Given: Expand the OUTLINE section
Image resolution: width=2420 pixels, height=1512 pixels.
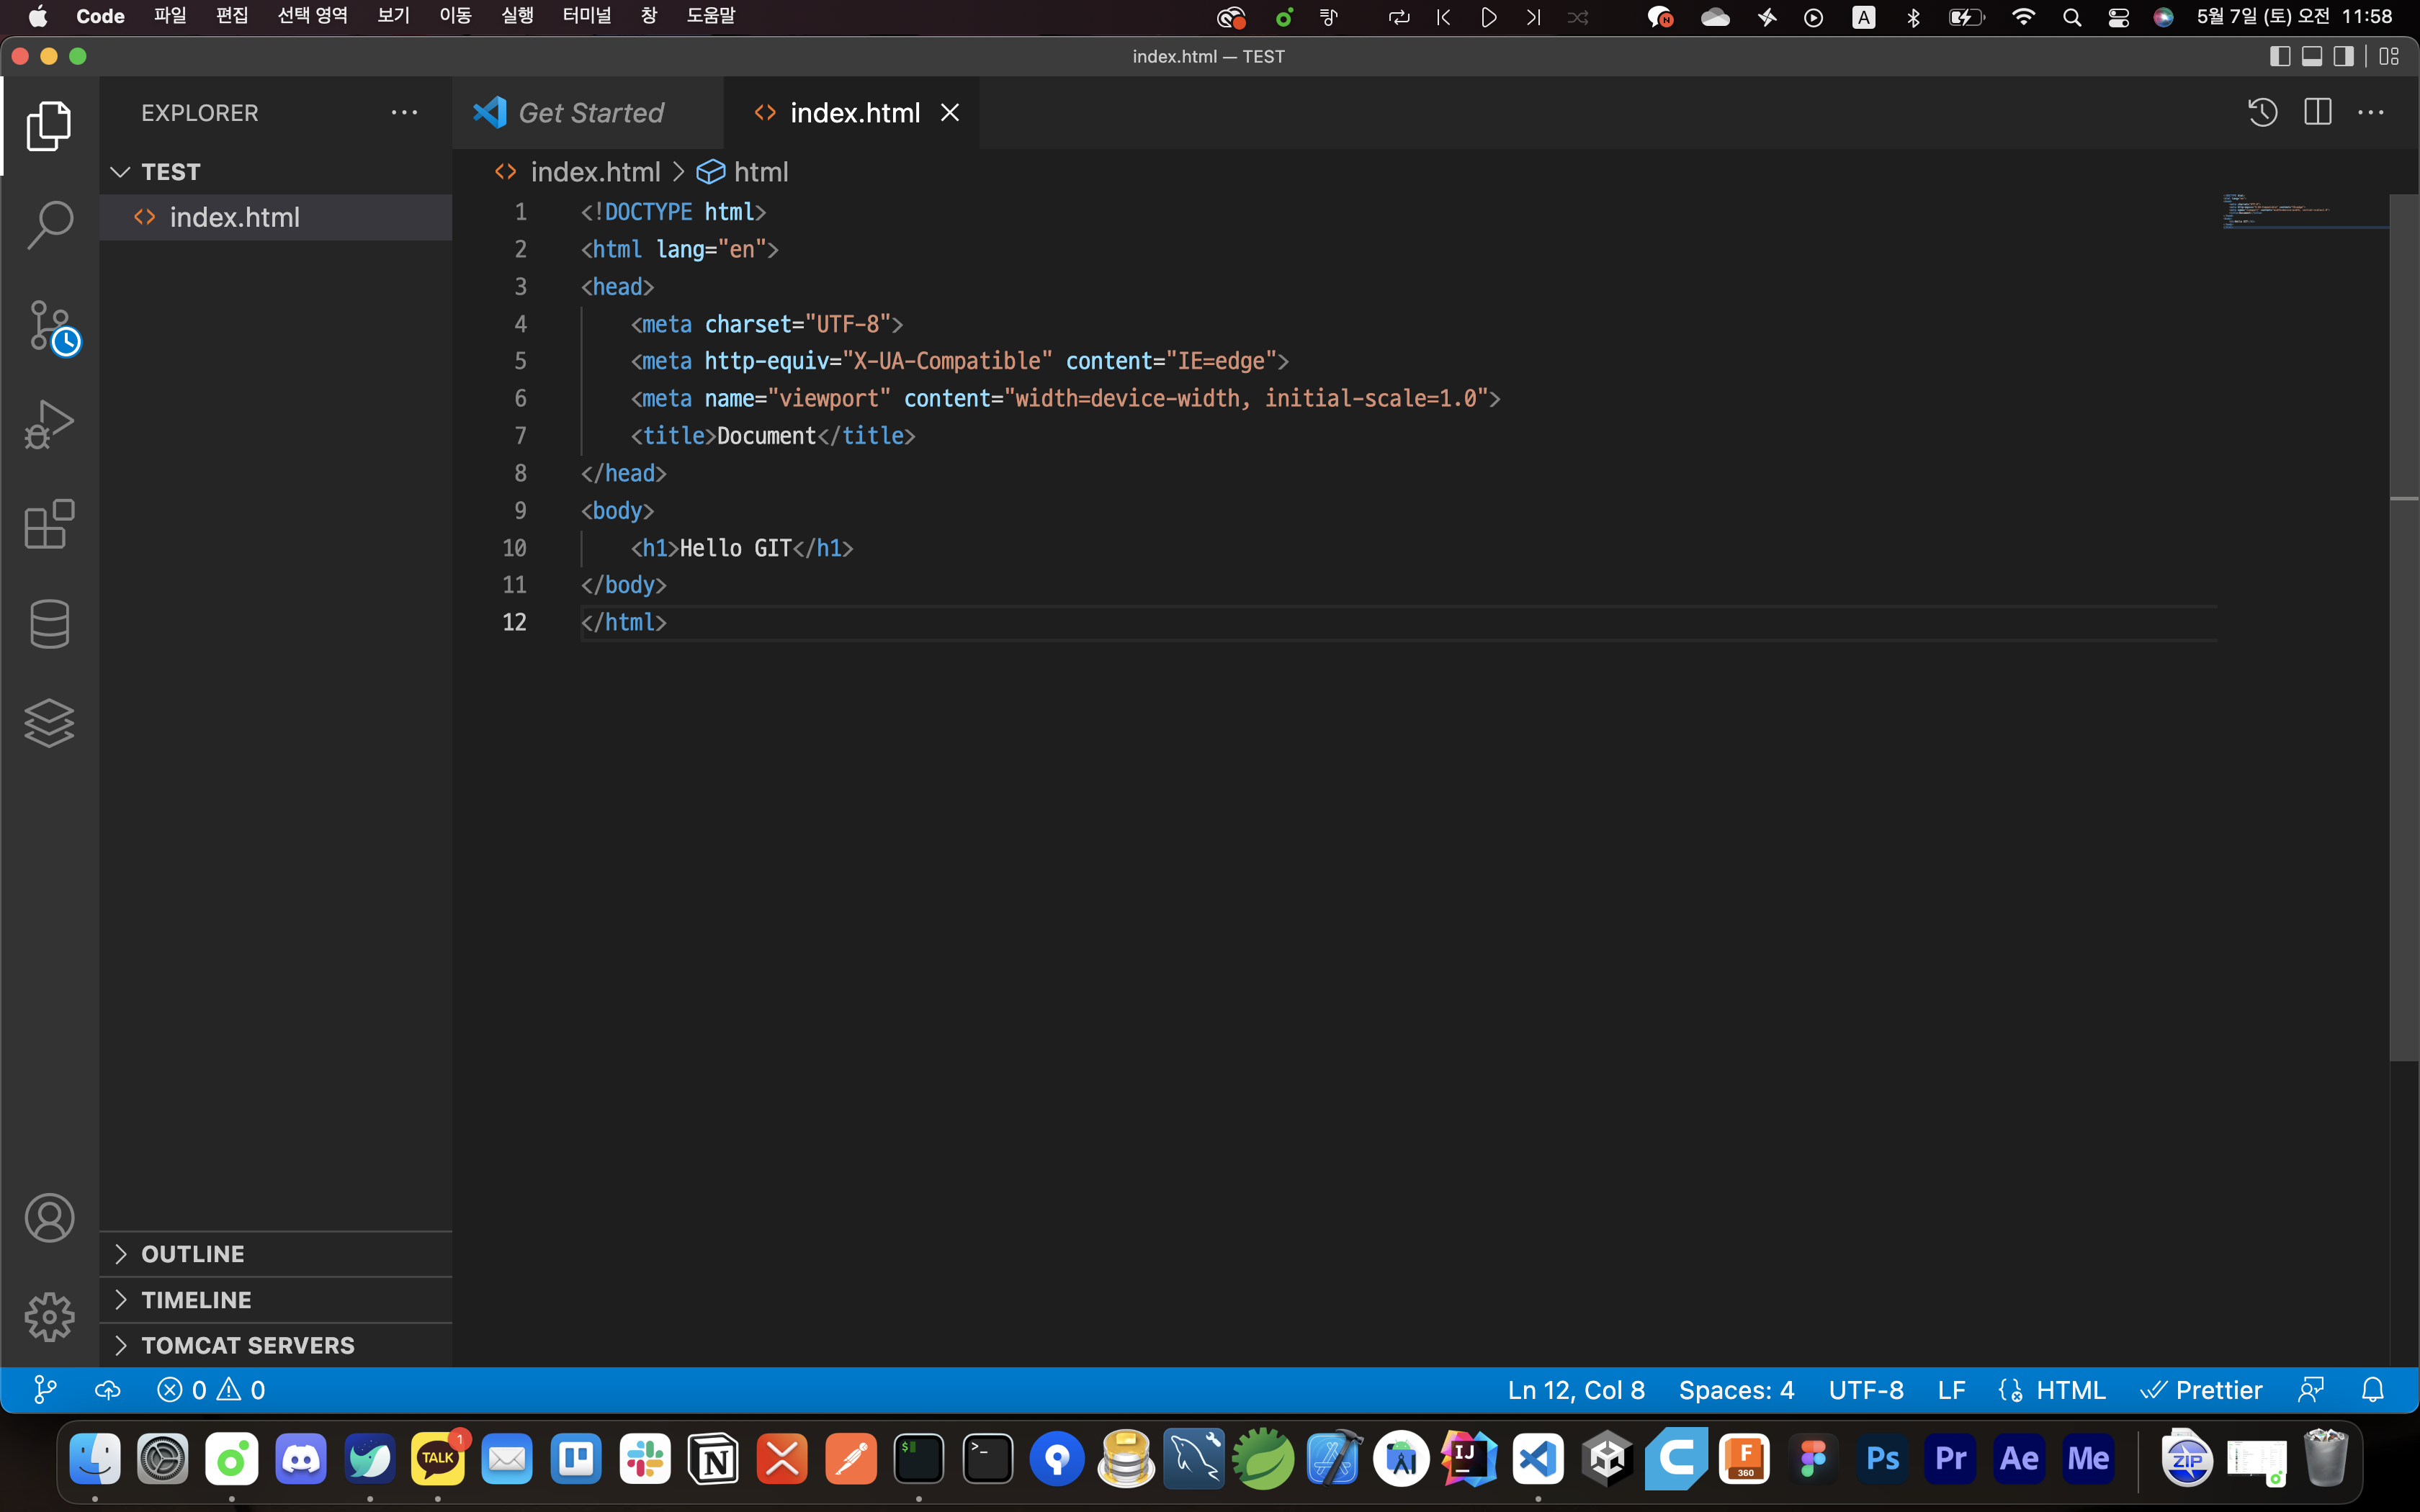Looking at the screenshot, I should click(192, 1254).
